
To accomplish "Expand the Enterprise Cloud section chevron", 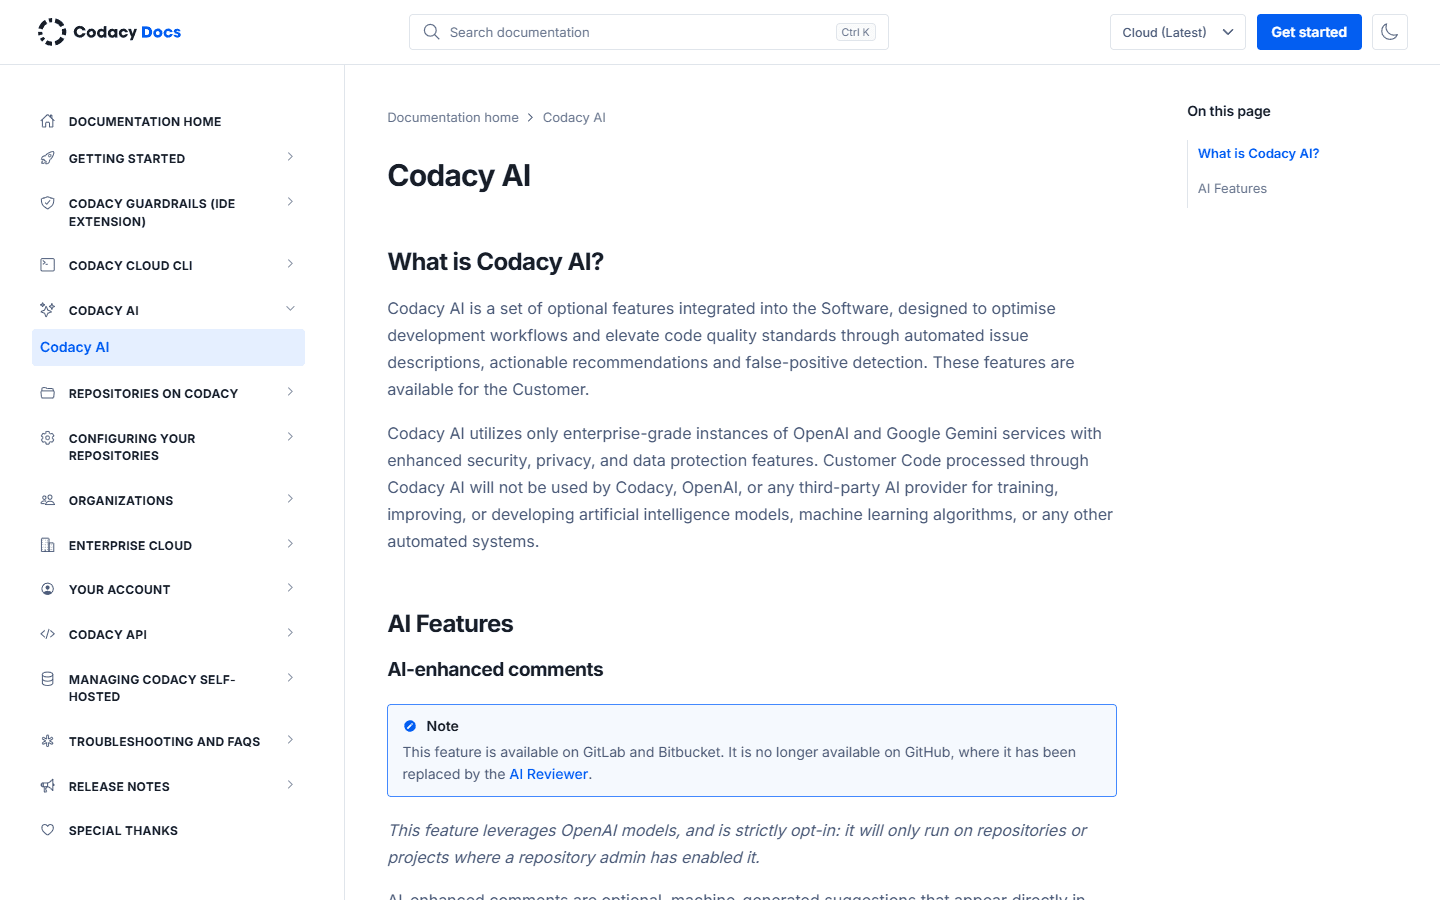I will click(x=290, y=544).
